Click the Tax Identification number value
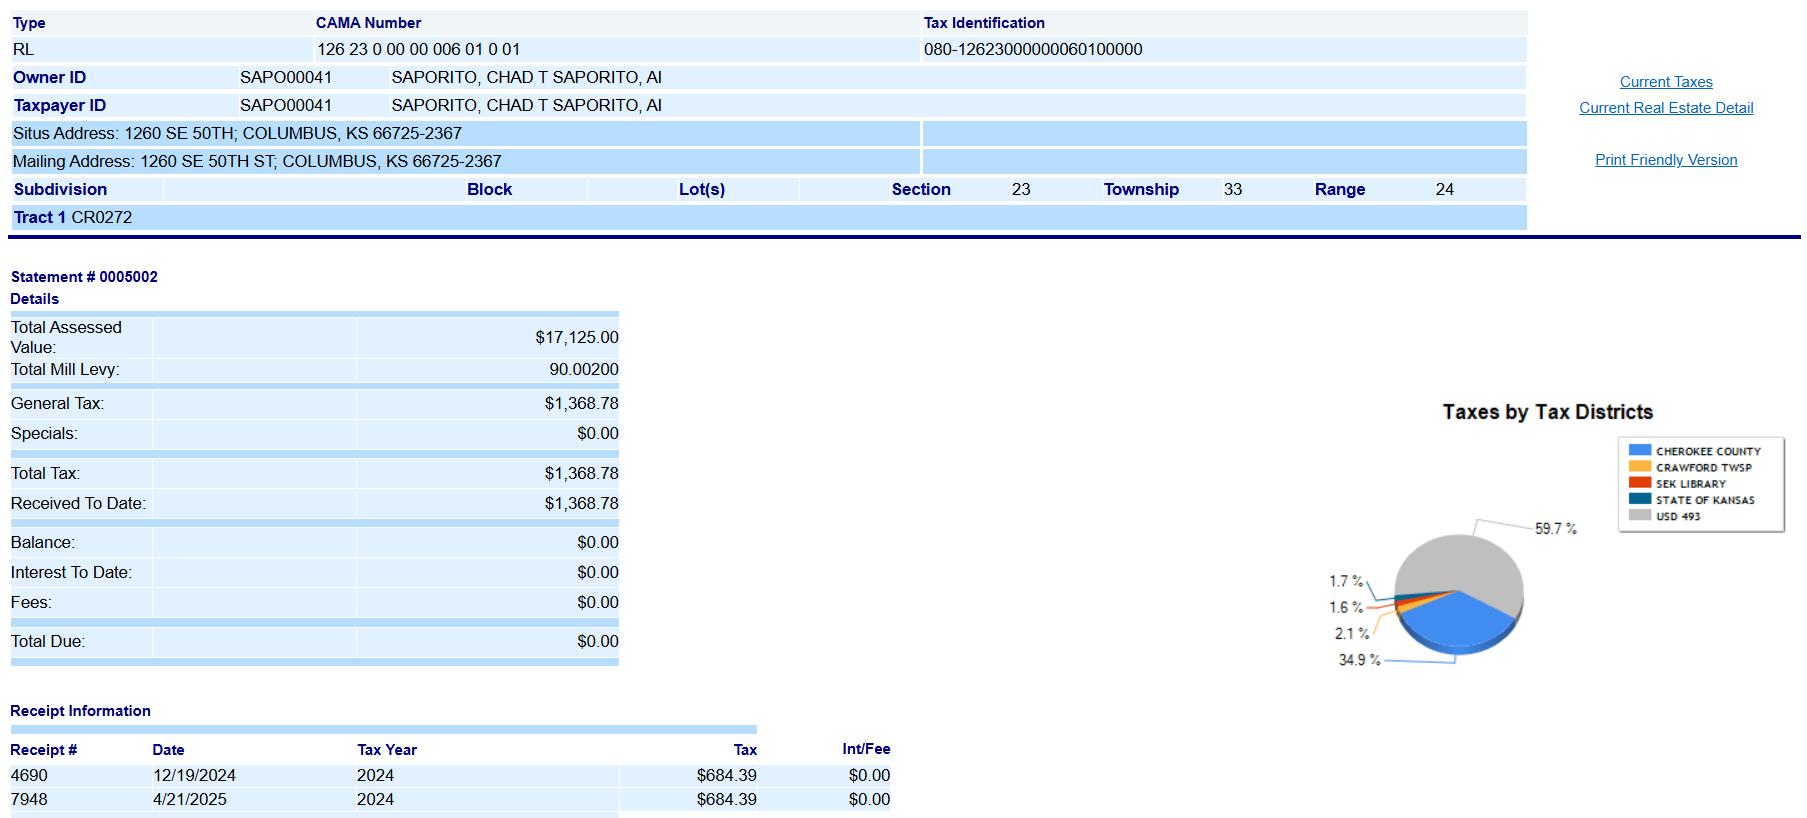This screenshot has height=818, width=1807. coord(1032,49)
